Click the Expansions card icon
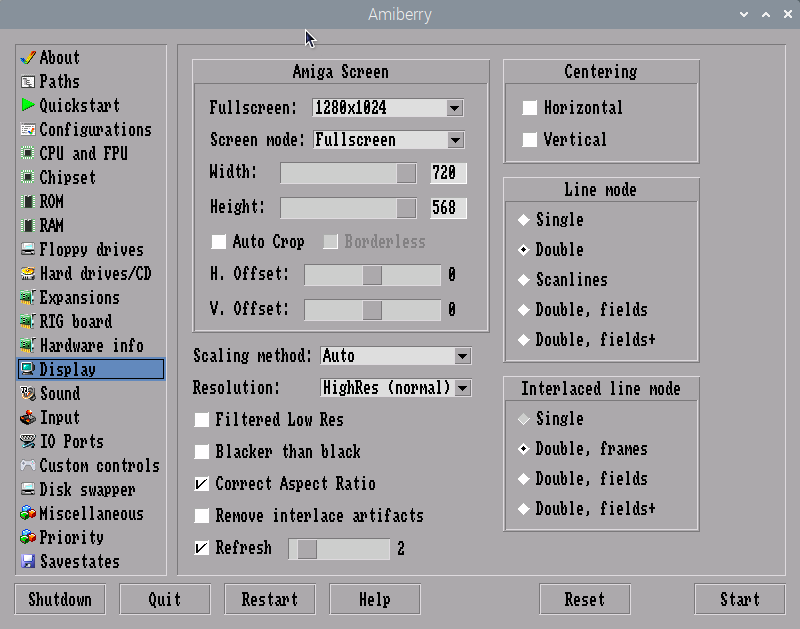The image size is (800, 629). click(28, 297)
